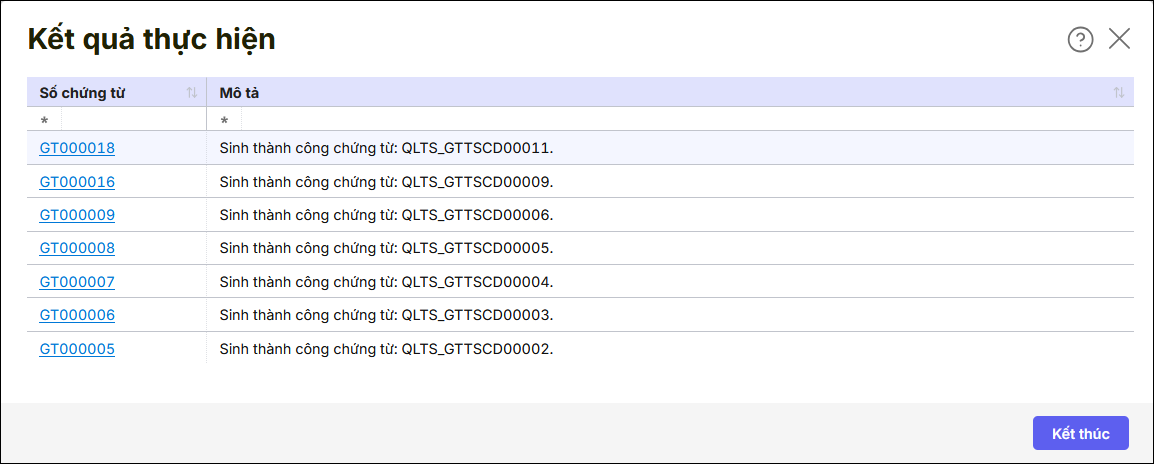Click the help question mark icon

[1080, 39]
